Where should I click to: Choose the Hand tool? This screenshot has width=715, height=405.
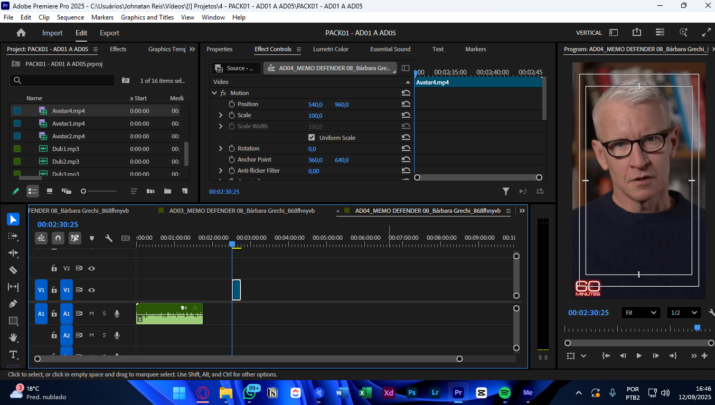[x=13, y=338]
